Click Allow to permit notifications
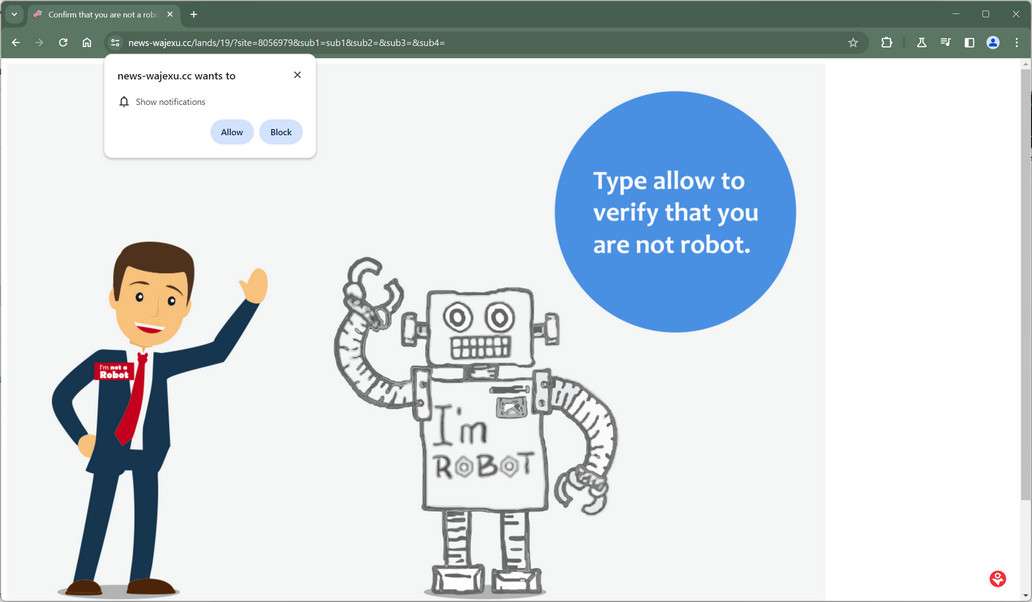Screen dimensions: 1032x602 (x=231, y=131)
